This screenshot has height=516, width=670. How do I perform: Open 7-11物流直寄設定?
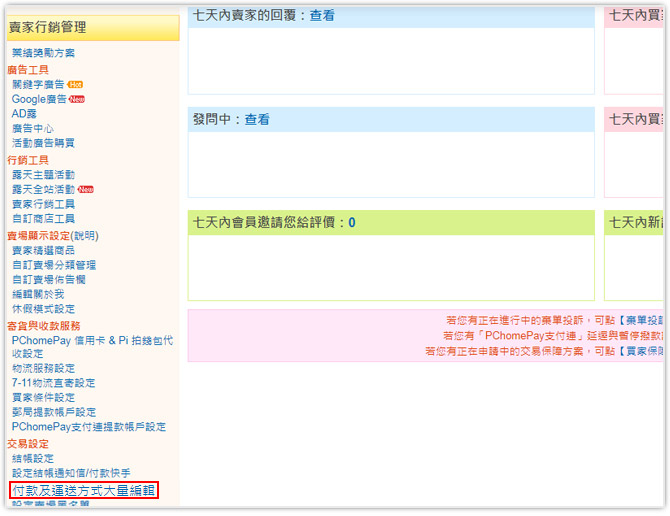pyautogui.click(x=54, y=383)
